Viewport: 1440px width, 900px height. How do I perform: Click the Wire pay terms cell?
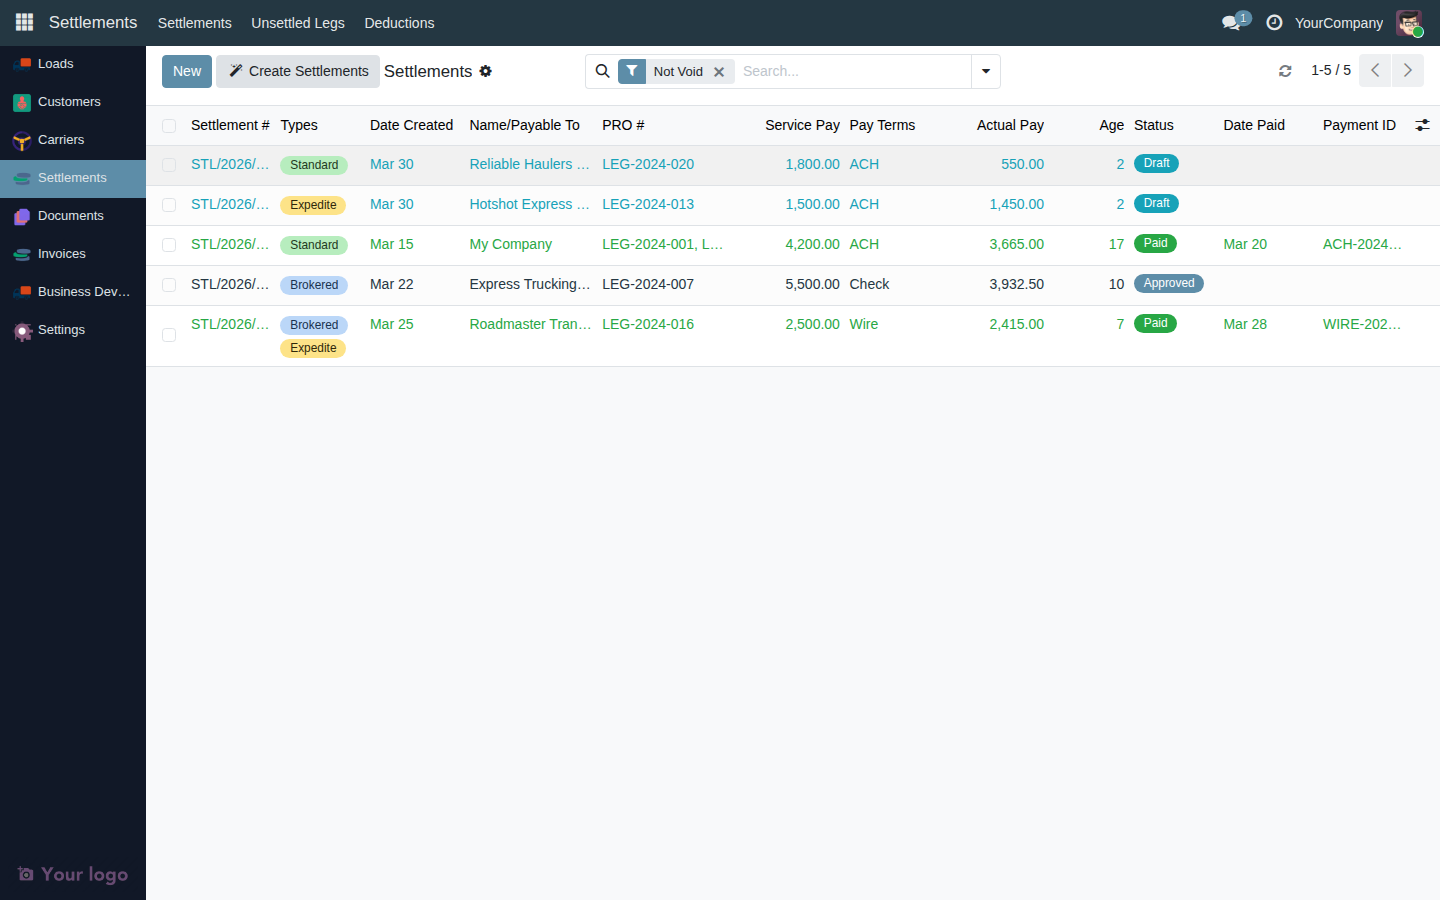coord(864,324)
